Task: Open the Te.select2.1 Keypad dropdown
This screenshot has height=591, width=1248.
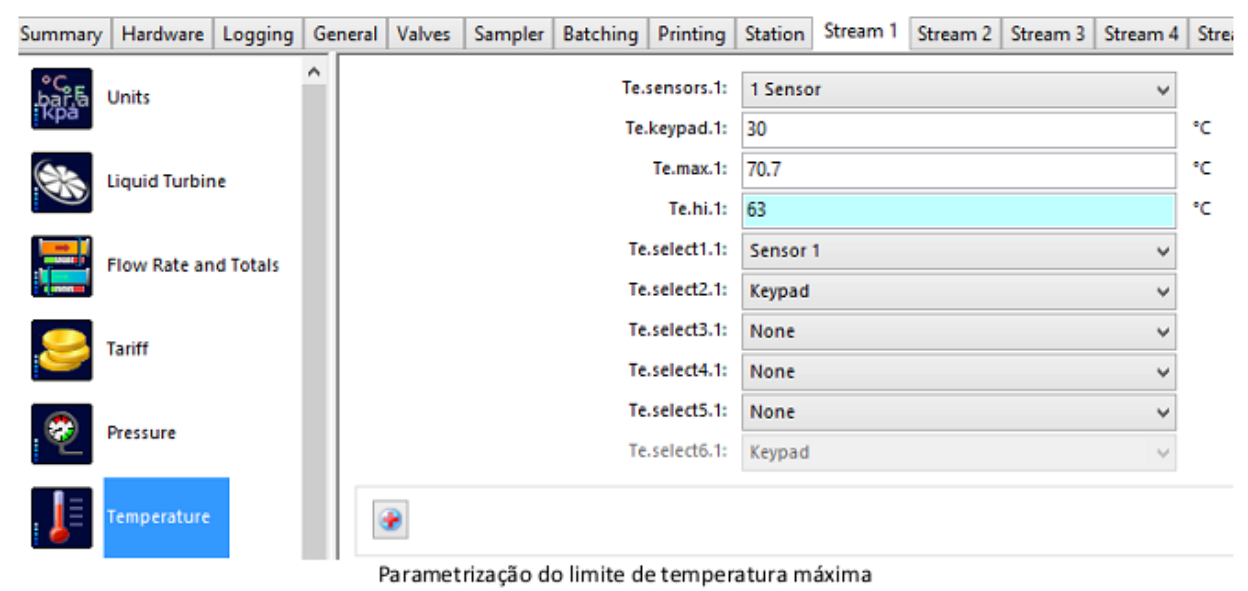Action: coord(958,291)
